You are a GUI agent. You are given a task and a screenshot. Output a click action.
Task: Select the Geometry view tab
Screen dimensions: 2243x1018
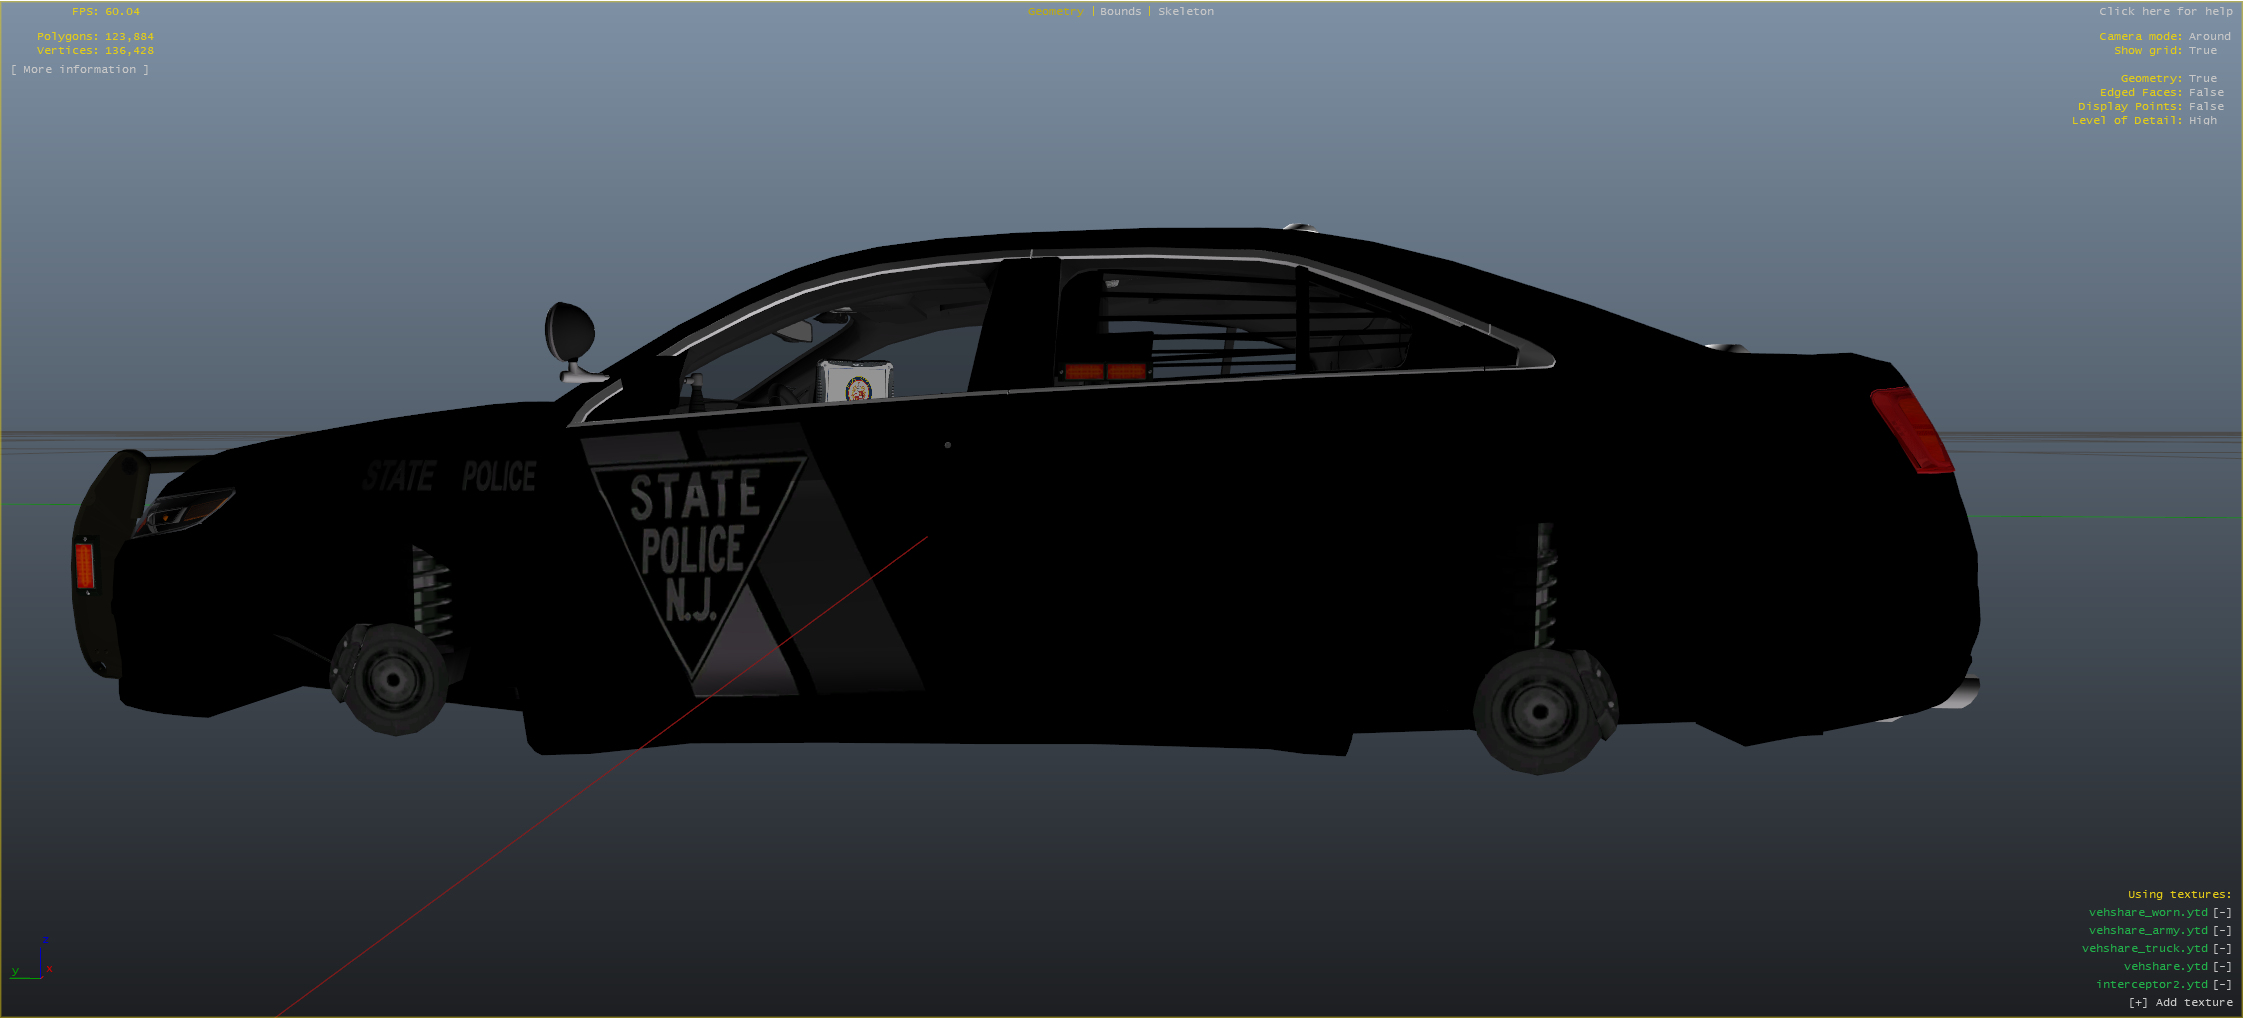(1055, 12)
